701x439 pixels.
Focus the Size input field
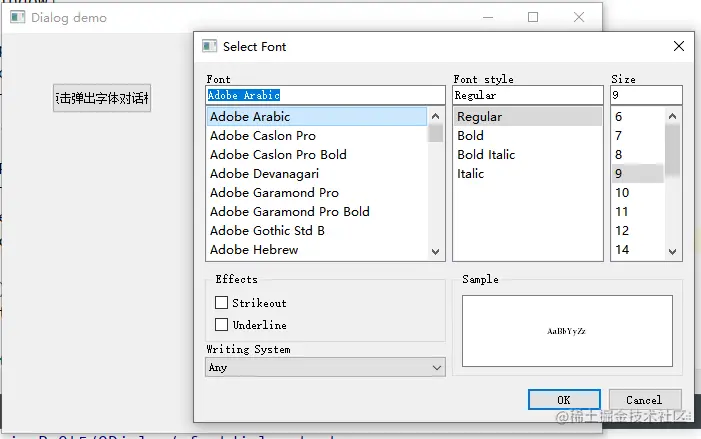coord(646,95)
